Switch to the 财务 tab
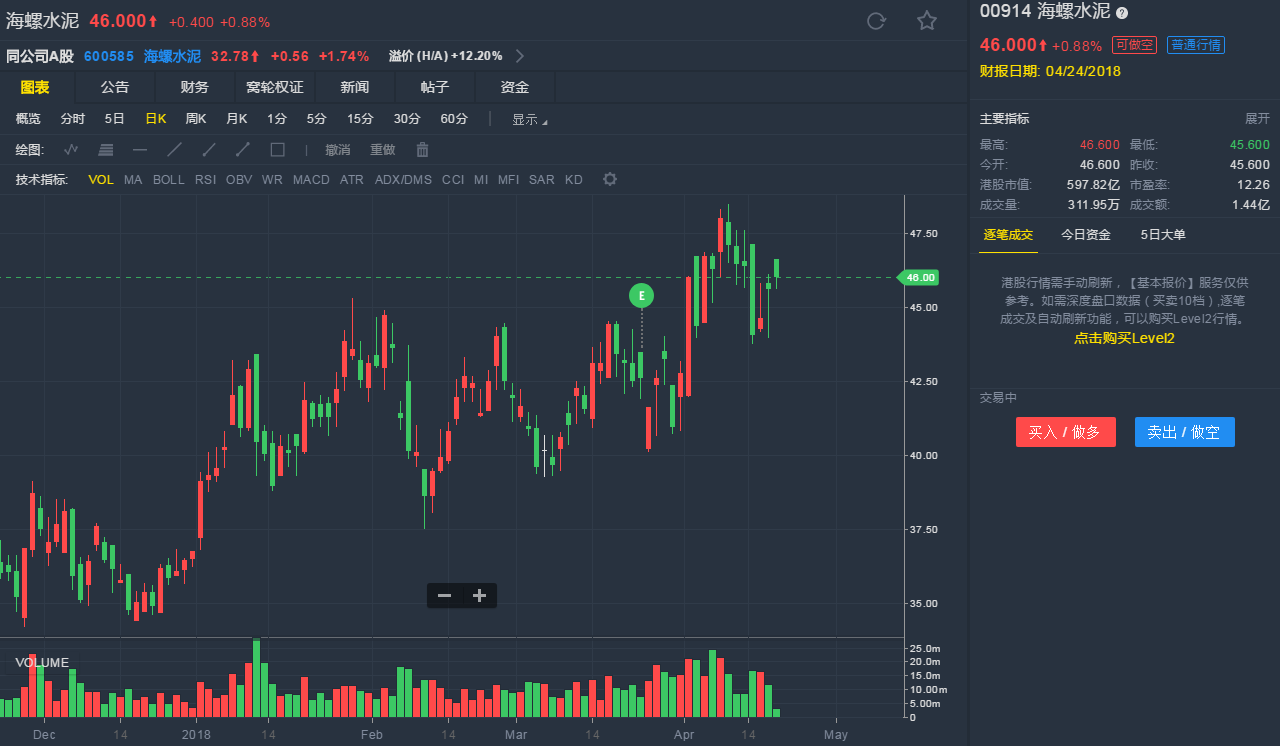 click(195, 88)
